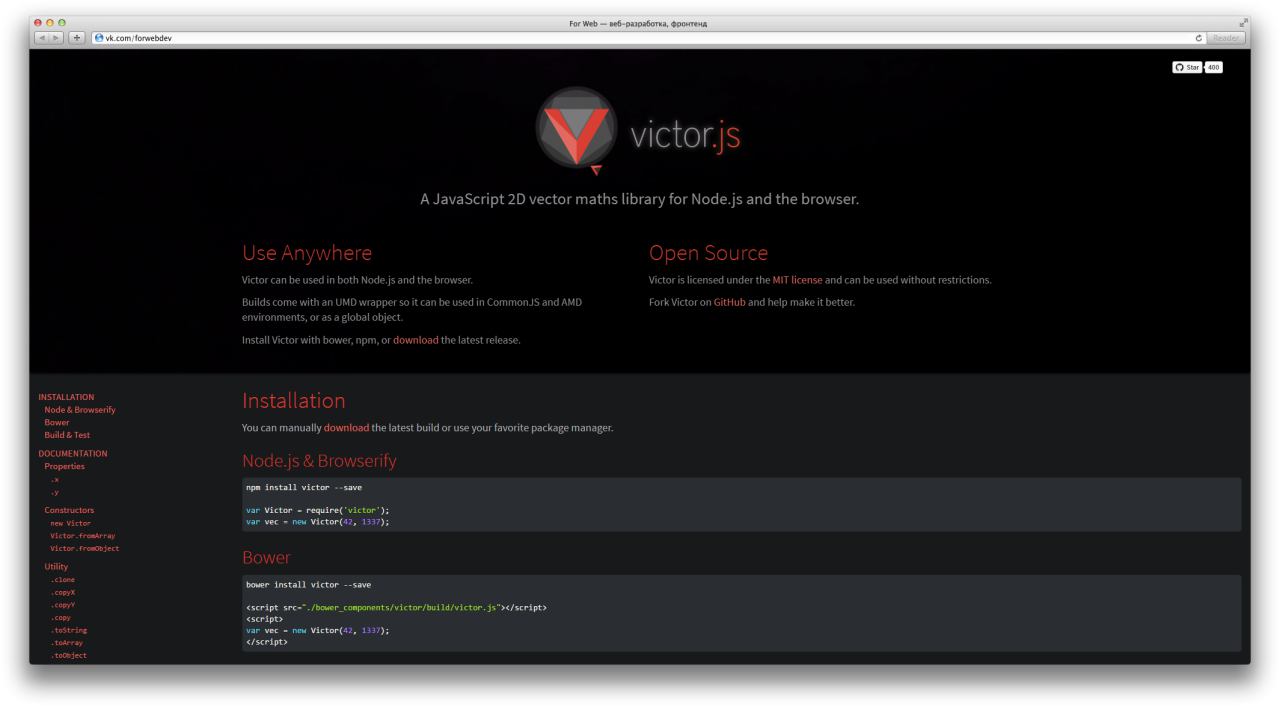Select Node & Browserify sidebar entry

coord(80,410)
